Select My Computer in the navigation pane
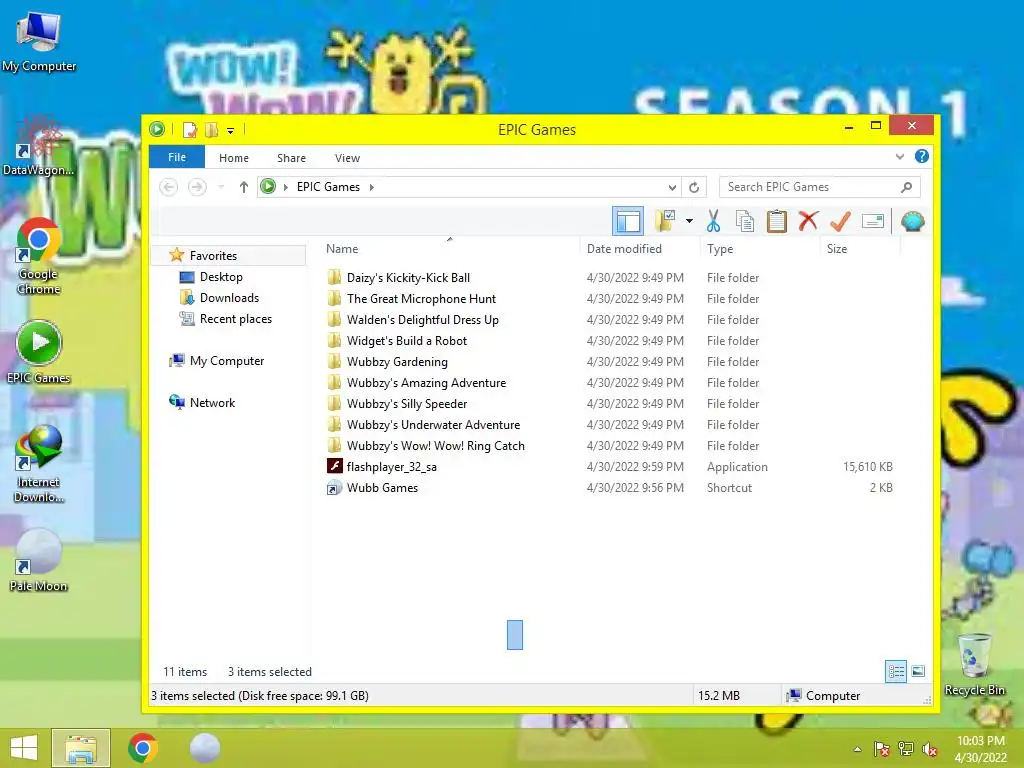The width and height of the screenshot is (1024, 768). [227, 360]
